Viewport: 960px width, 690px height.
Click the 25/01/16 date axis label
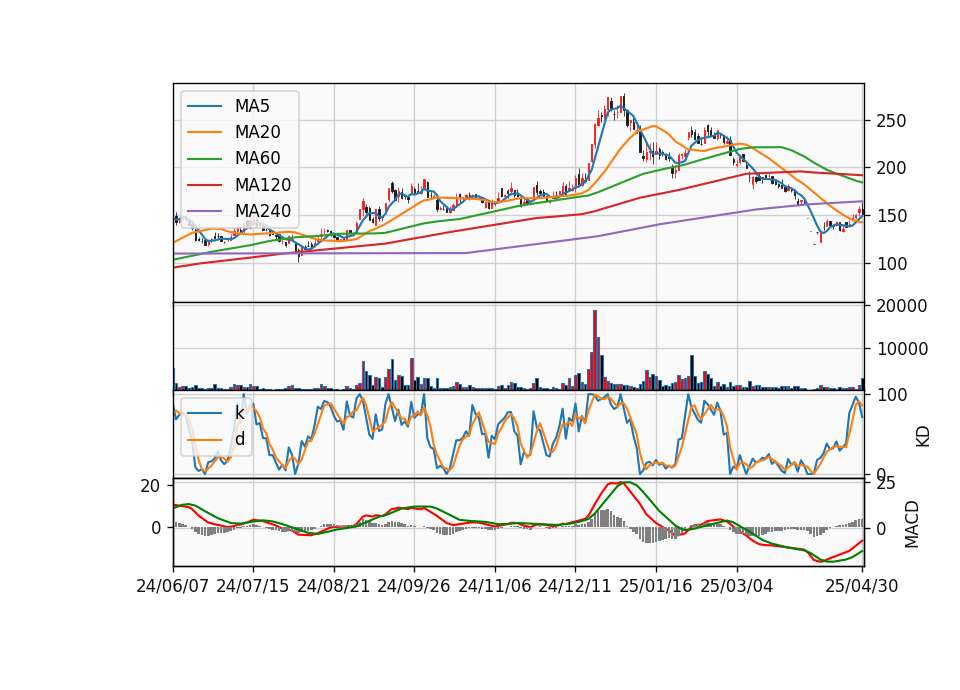(656, 586)
